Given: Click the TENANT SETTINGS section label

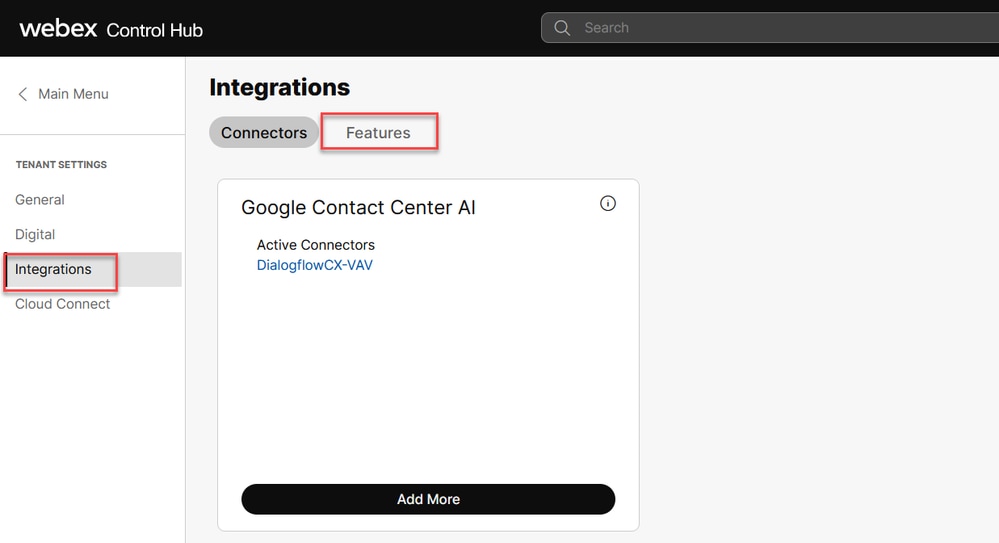Looking at the screenshot, I should [x=61, y=164].
